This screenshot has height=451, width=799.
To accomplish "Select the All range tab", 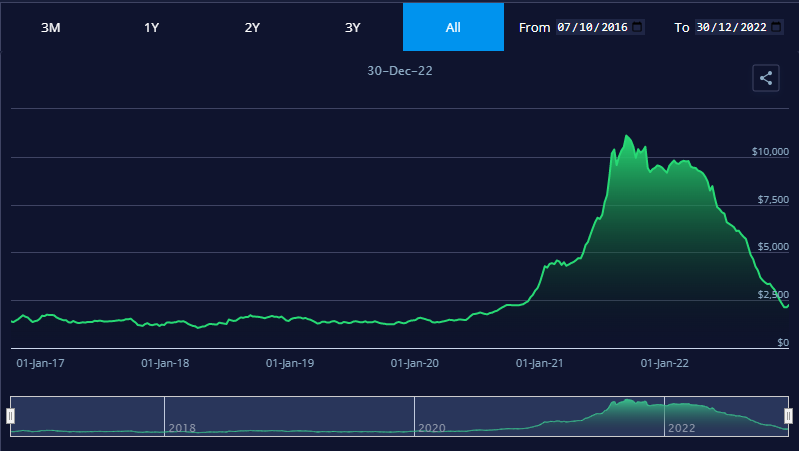I will coord(453,27).
